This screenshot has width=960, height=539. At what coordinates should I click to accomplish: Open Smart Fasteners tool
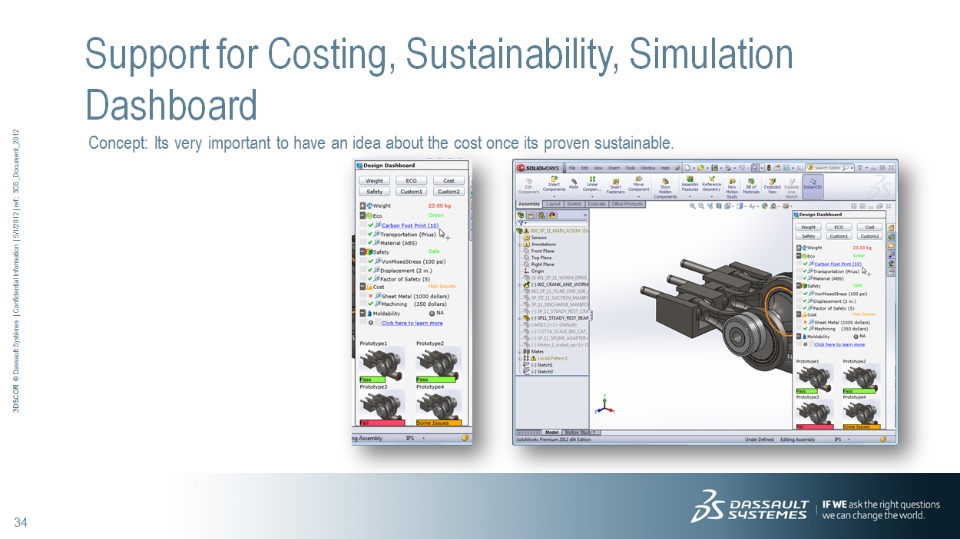click(x=616, y=185)
